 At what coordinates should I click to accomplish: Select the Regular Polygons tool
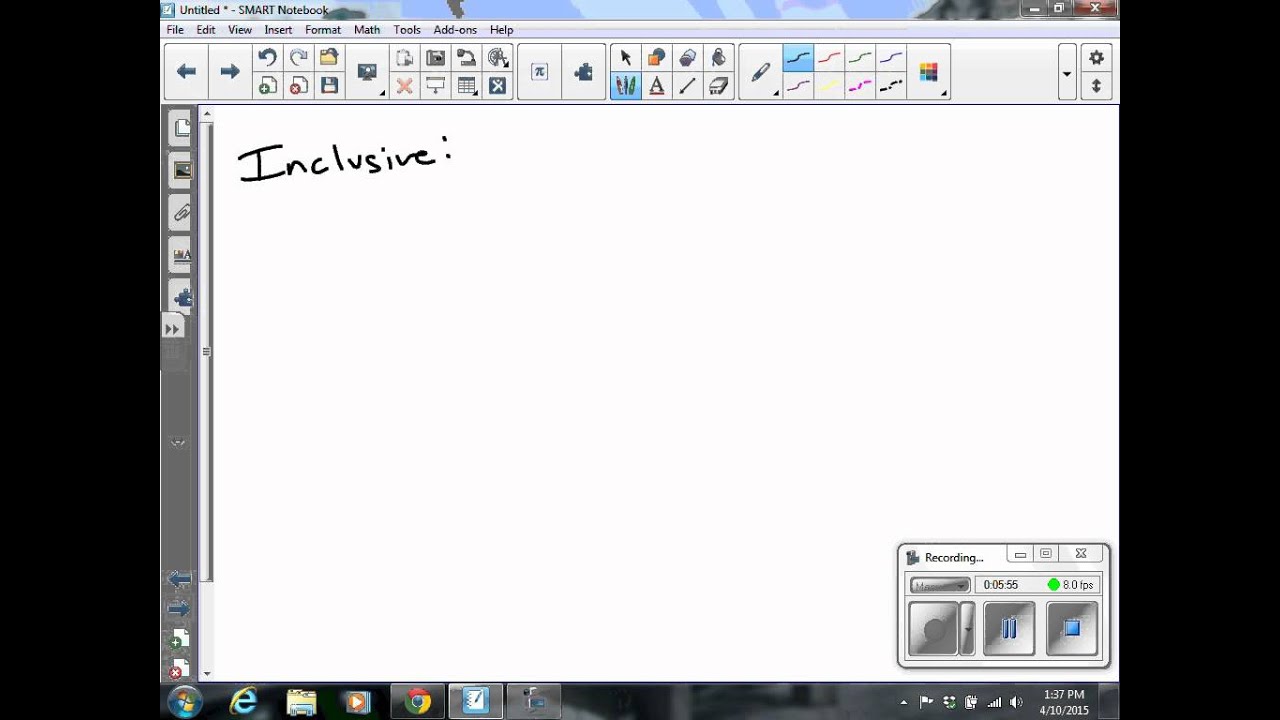(x=688, y=58)
